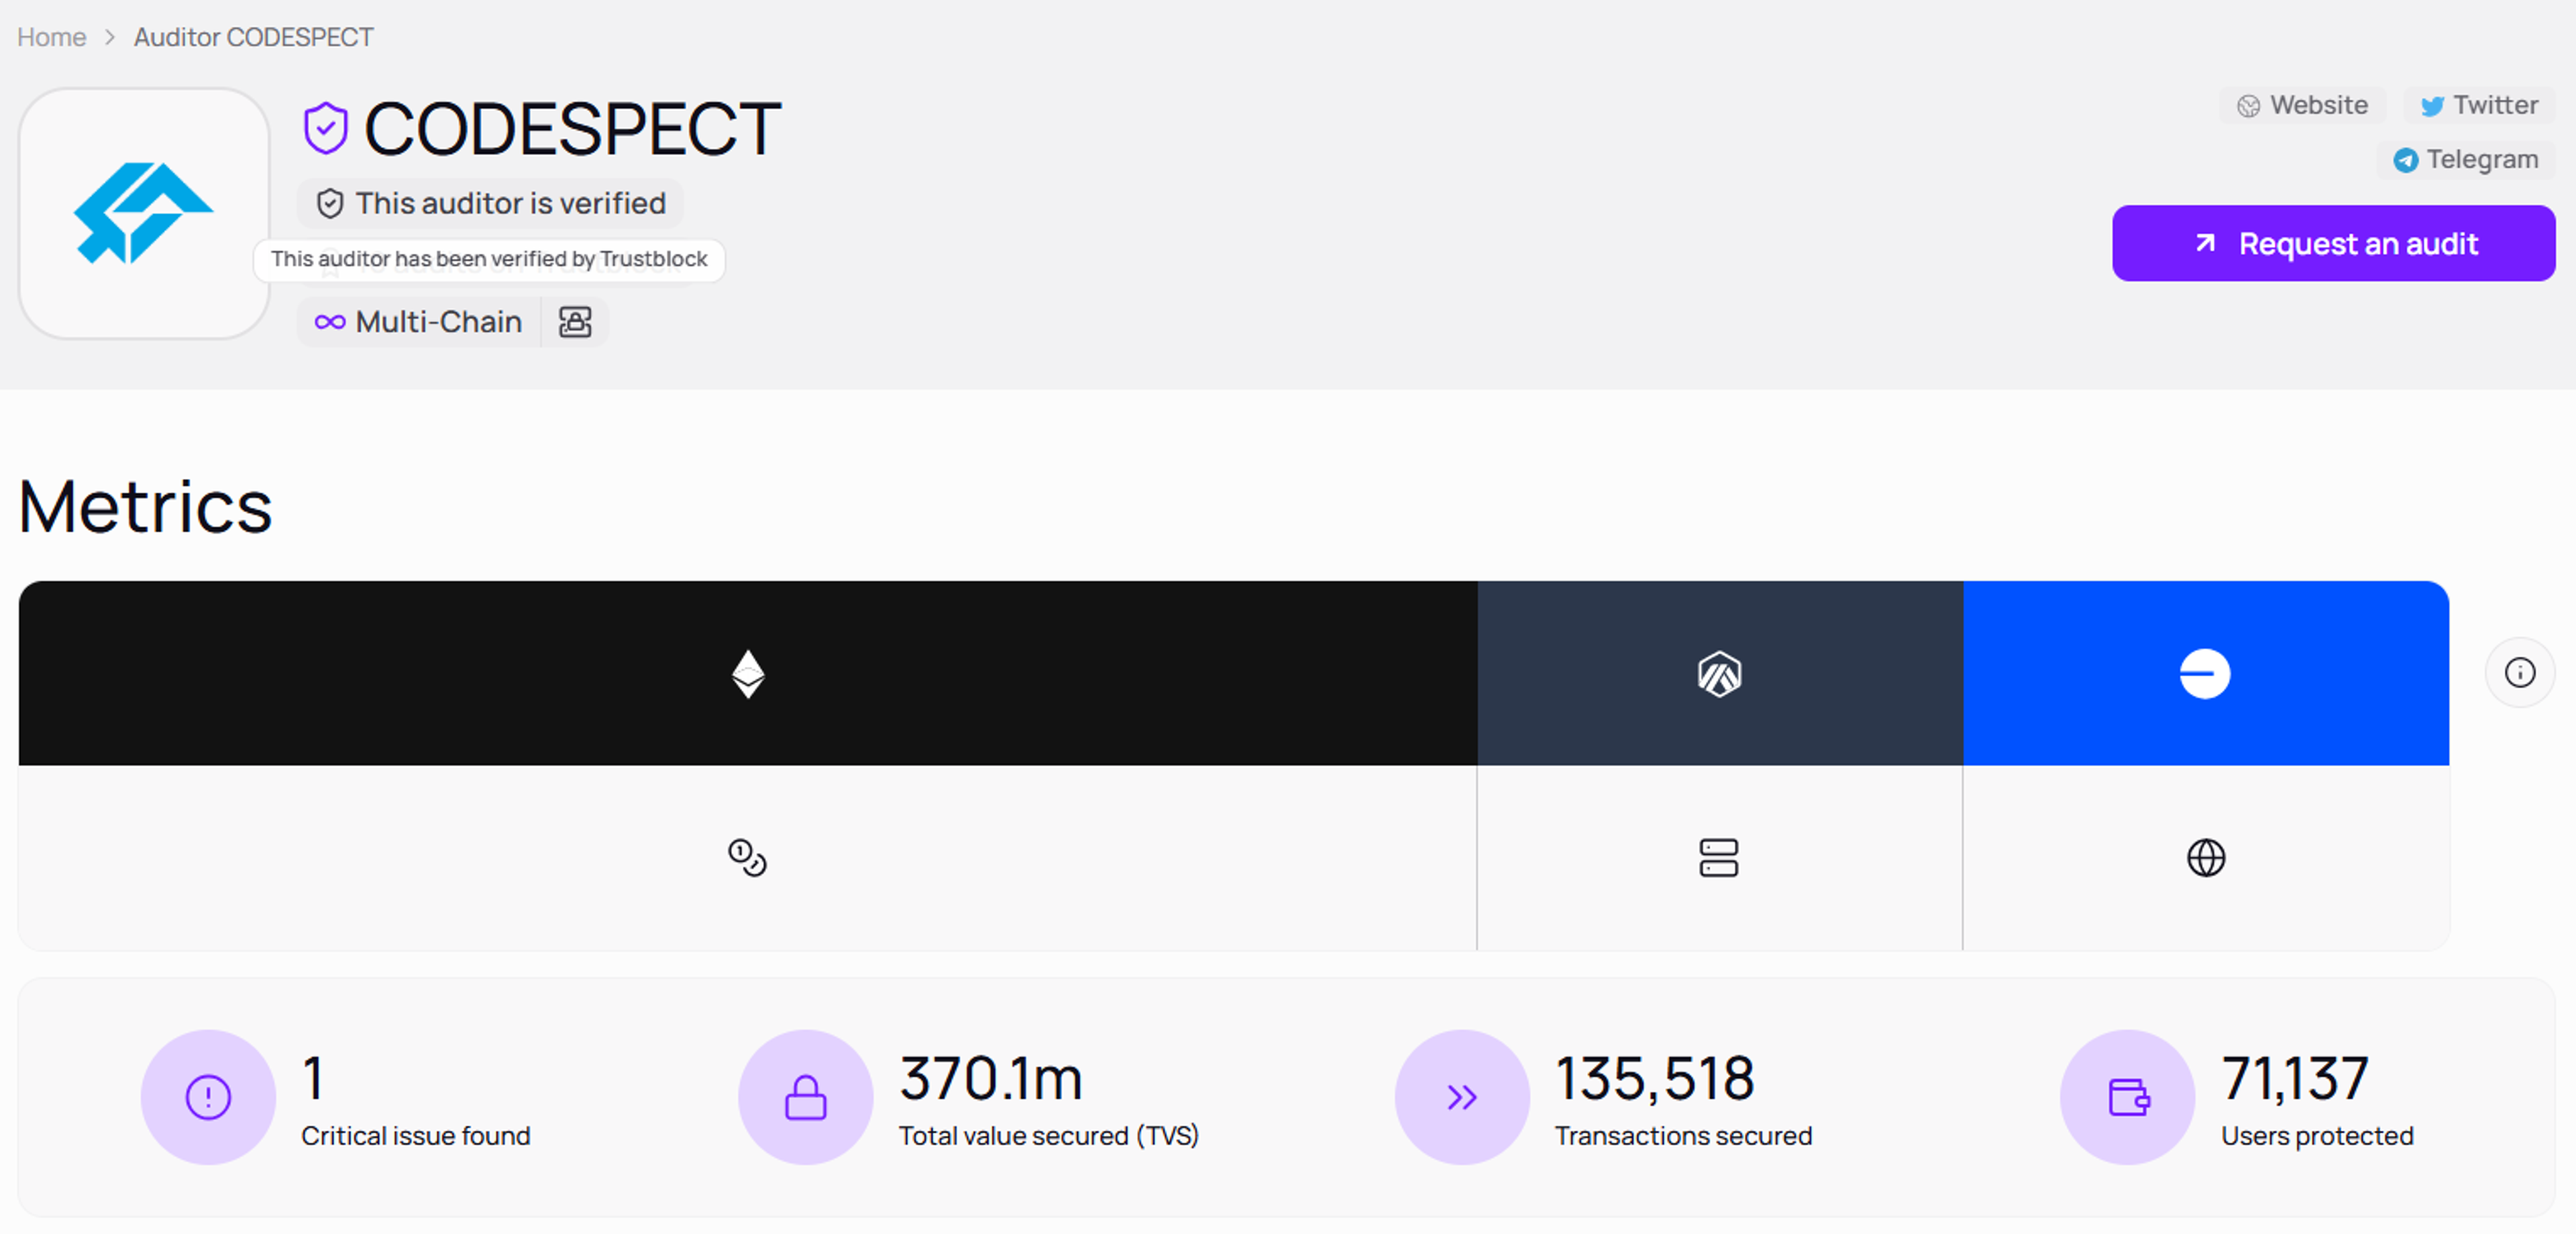Navigate to Home via the breadcrumb
This screenshot has width=2576, height=1234.
point(51,37)
